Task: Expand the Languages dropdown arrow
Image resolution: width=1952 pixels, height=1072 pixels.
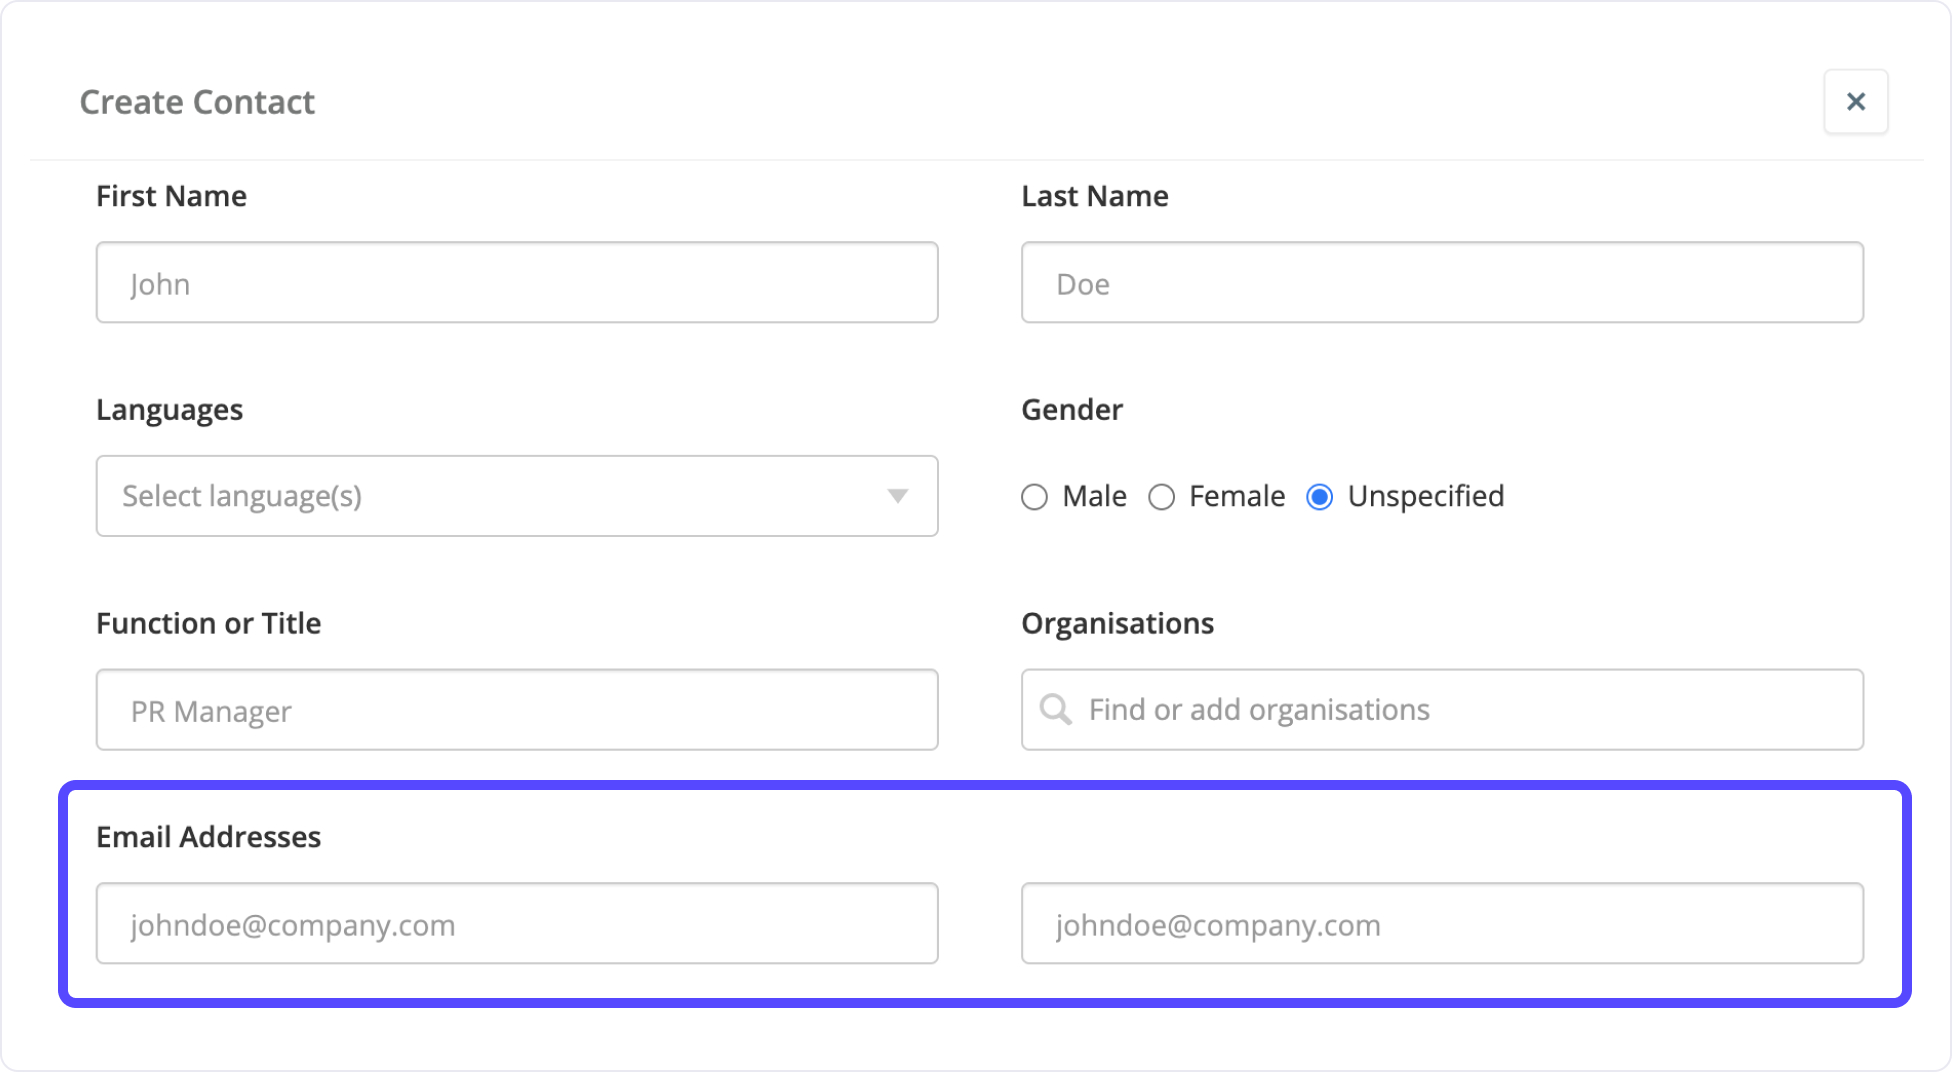Action: coord(898,496)
